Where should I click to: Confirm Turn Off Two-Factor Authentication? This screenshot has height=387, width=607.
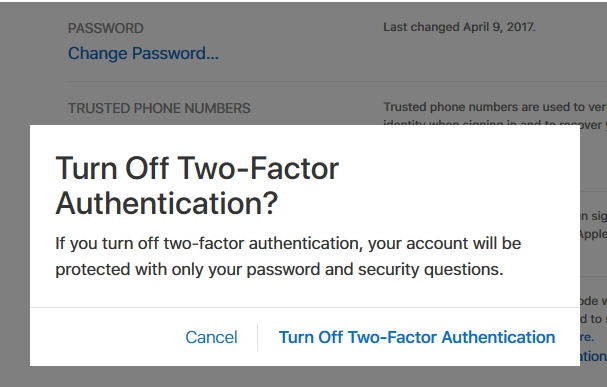point(417,337)
